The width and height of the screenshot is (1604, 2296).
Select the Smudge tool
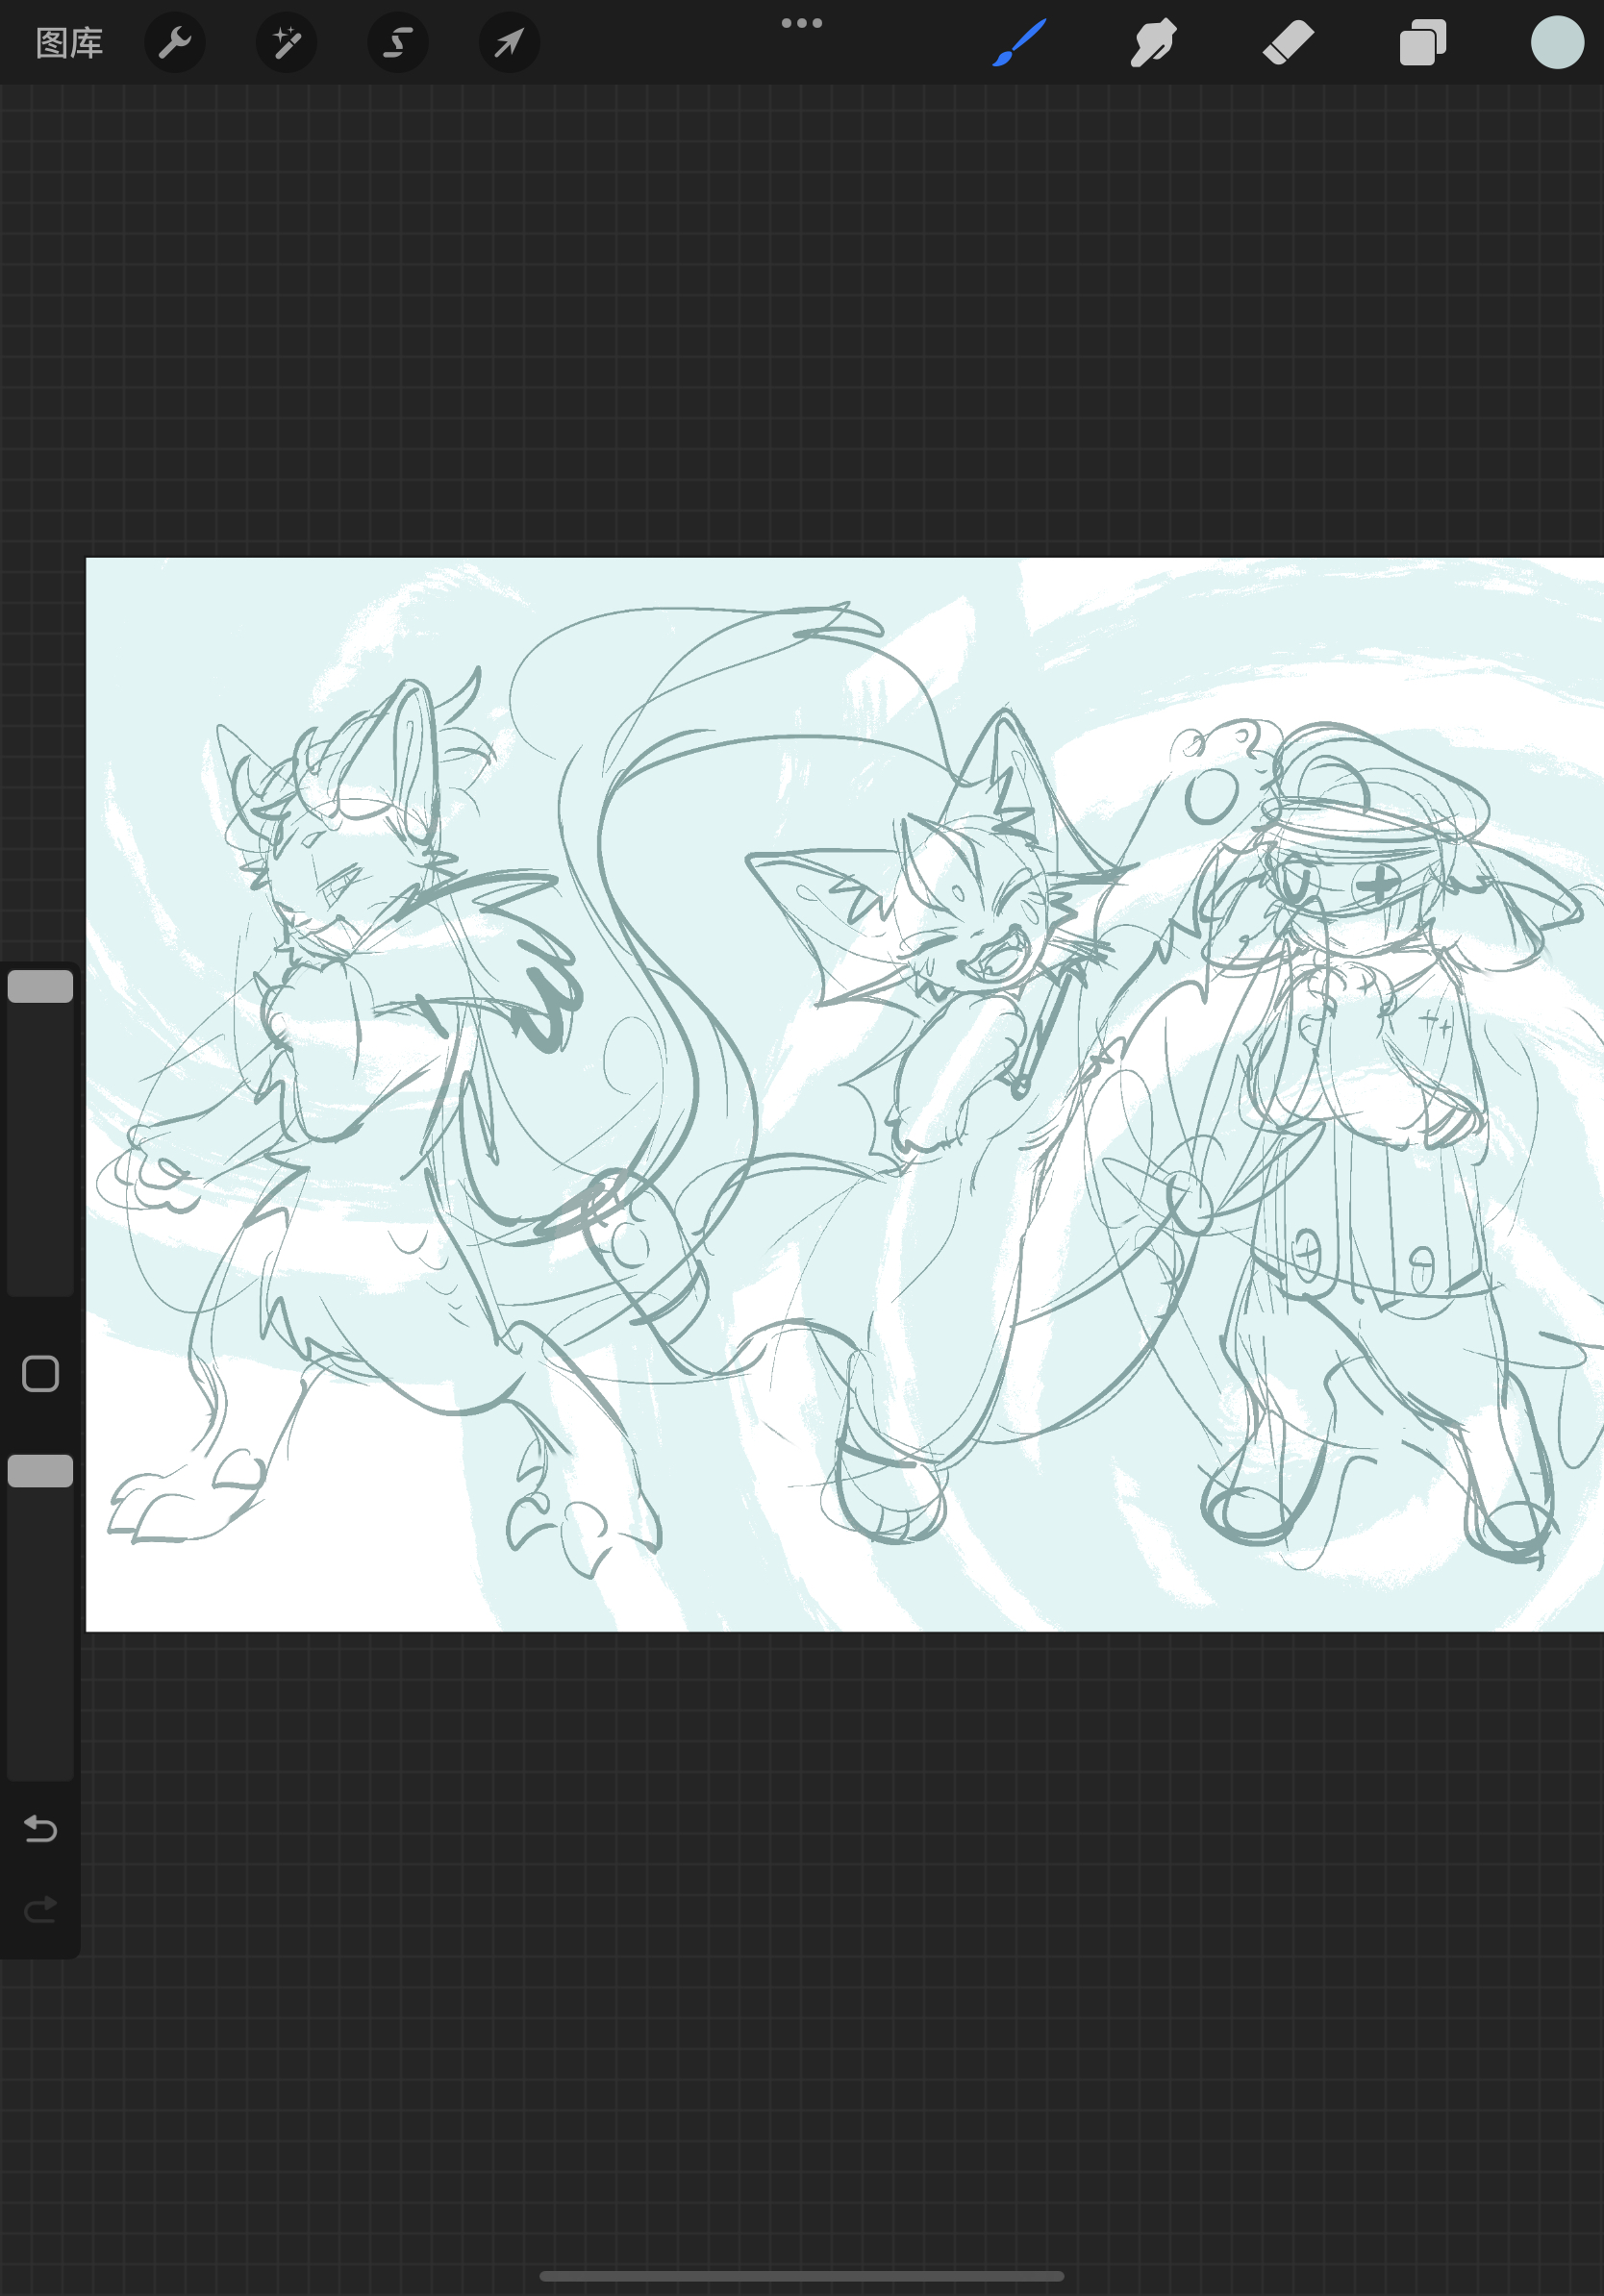point(1153,43)
